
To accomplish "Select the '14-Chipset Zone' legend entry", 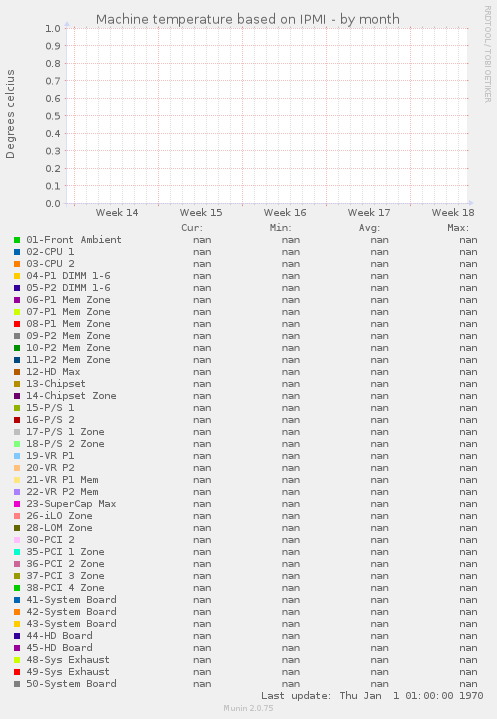I will [71, 395].
